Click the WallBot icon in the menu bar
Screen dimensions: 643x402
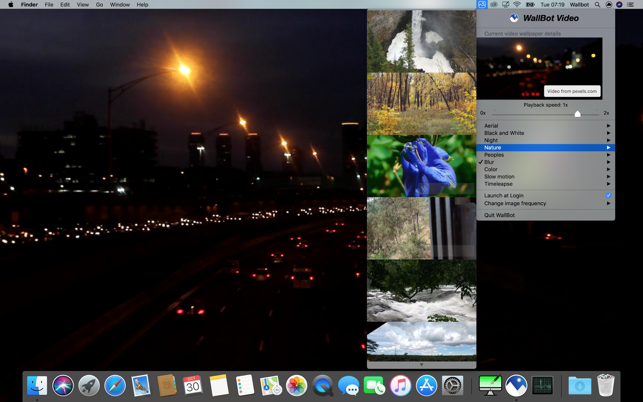[x=481, y=5]
